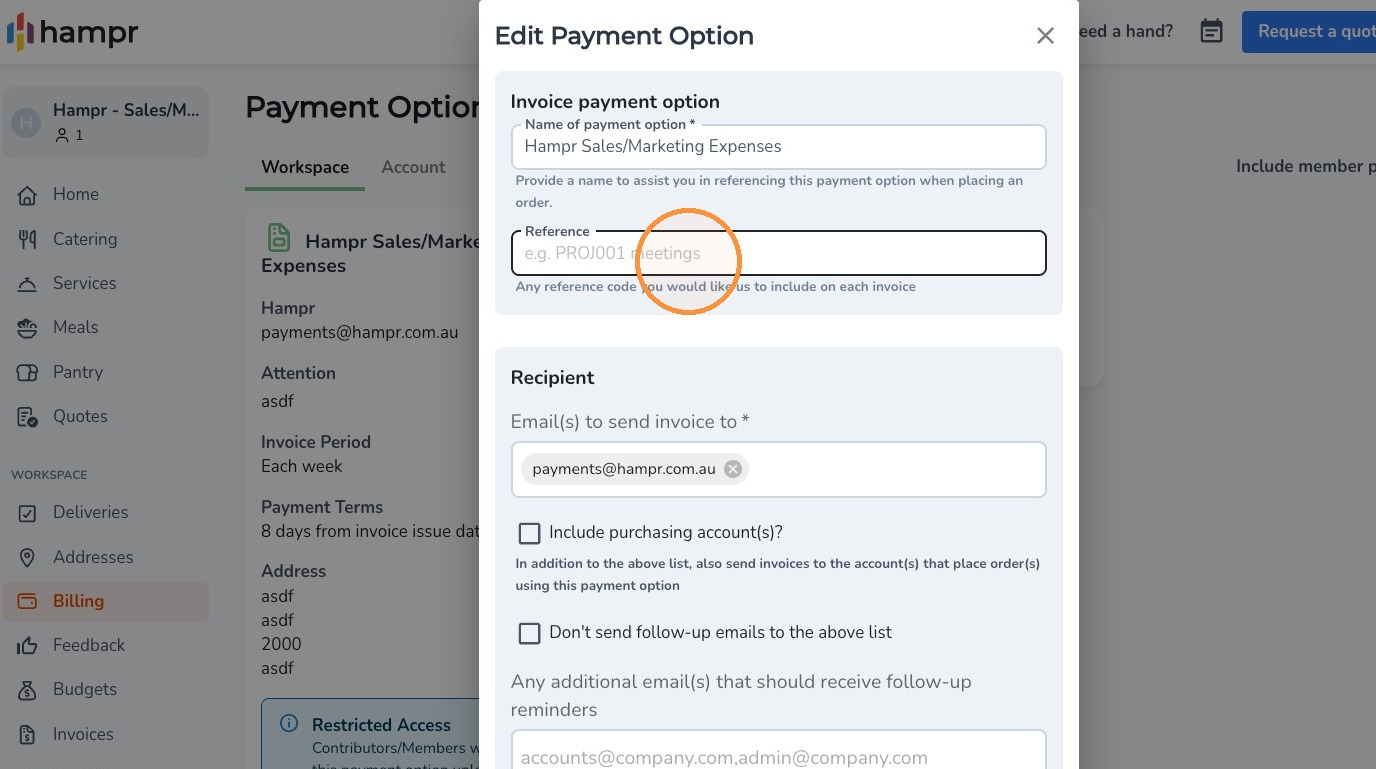Click the Name of payment option field
1376x769 pixels.
tap(778, 146)
